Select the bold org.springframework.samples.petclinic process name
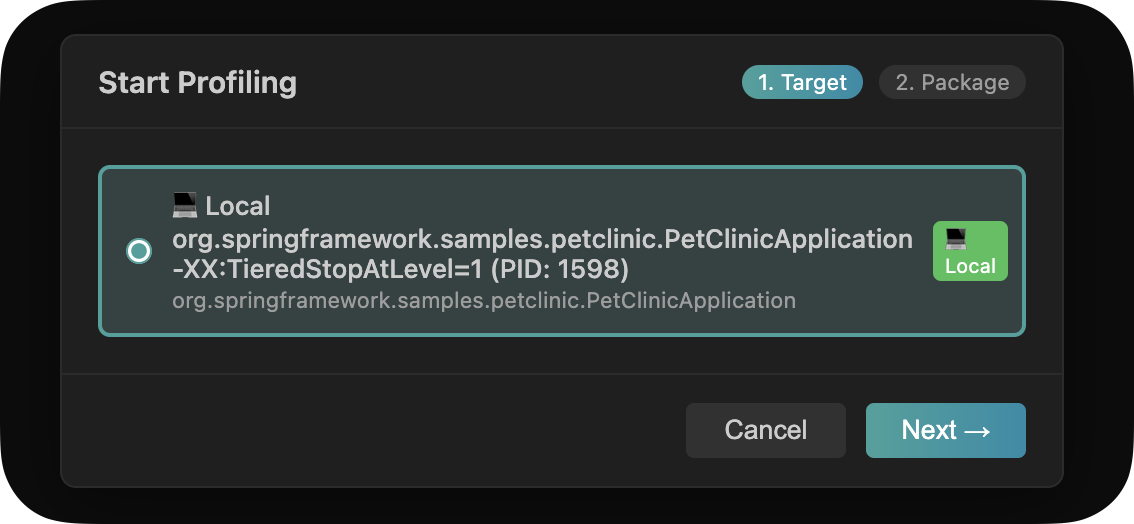1134x524 pixels. (541, 239)
